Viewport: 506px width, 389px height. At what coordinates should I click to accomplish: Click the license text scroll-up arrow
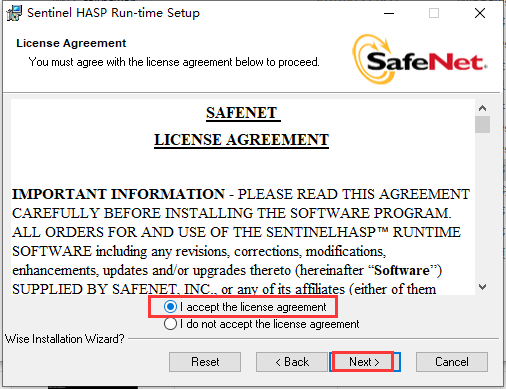tap(482, 108)
